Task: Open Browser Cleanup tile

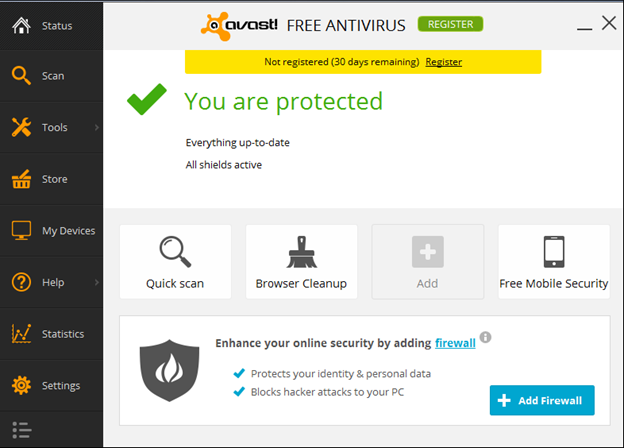Action: click(301, 262)
